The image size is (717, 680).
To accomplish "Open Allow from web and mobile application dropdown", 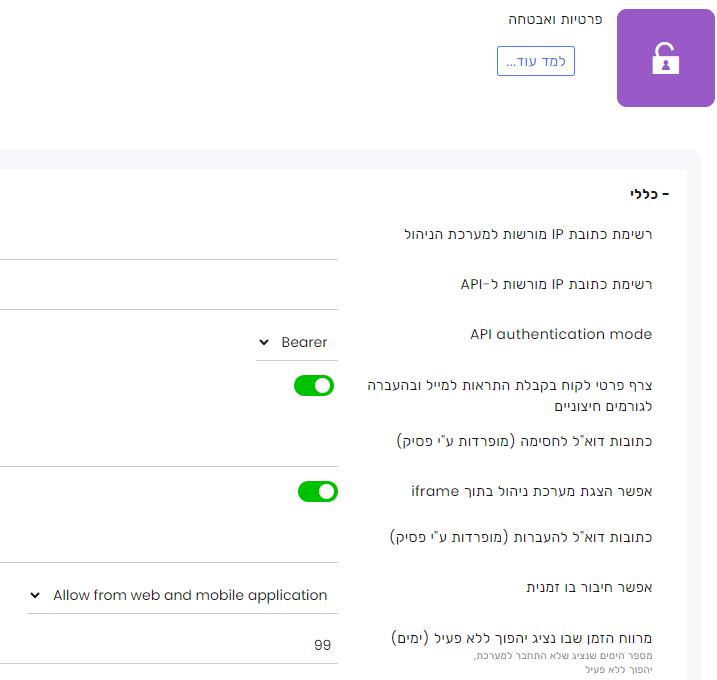I will click(182, 595).
